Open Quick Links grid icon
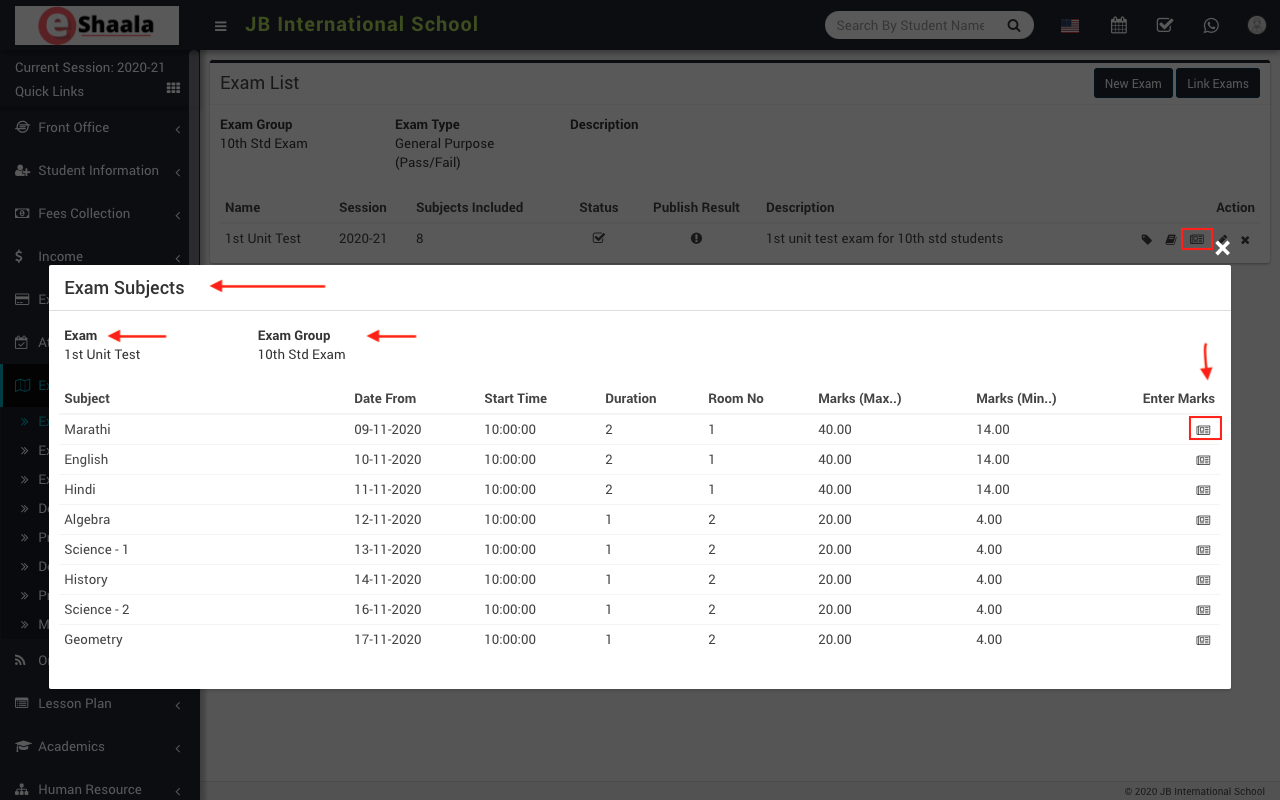The height and width of the screenshot is (800, 1280). point(173,89)
